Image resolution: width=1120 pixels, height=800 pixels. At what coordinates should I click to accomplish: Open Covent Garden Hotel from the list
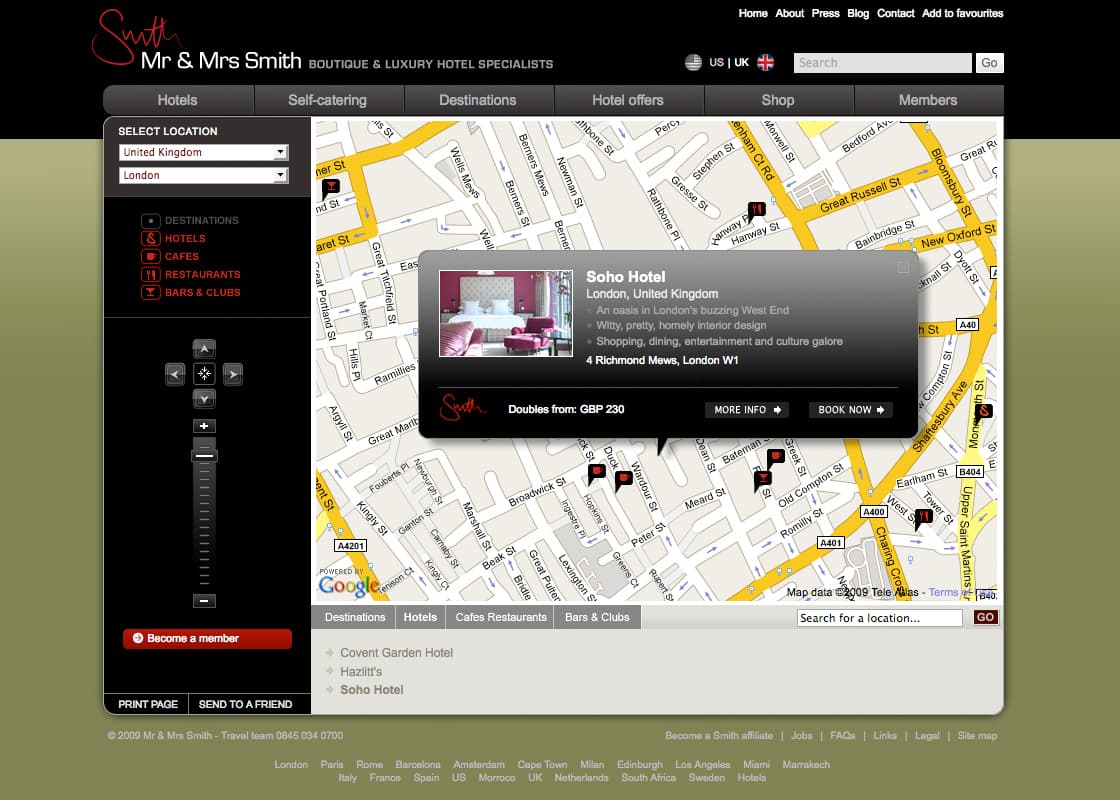tap(396, 653)
